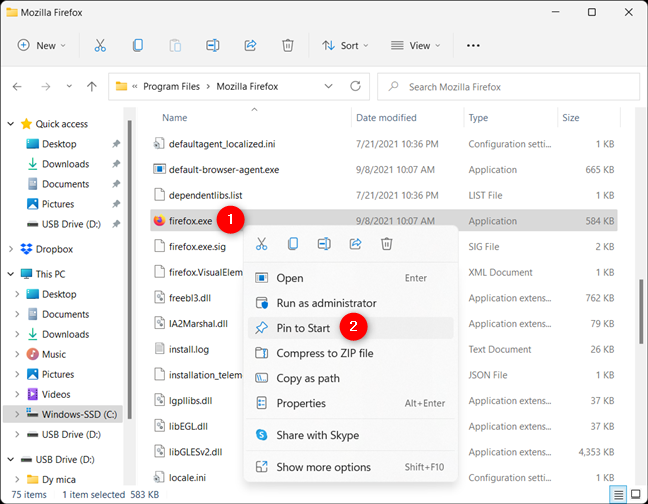
Task: Choose Copy as path
Action: coord(350,378)
